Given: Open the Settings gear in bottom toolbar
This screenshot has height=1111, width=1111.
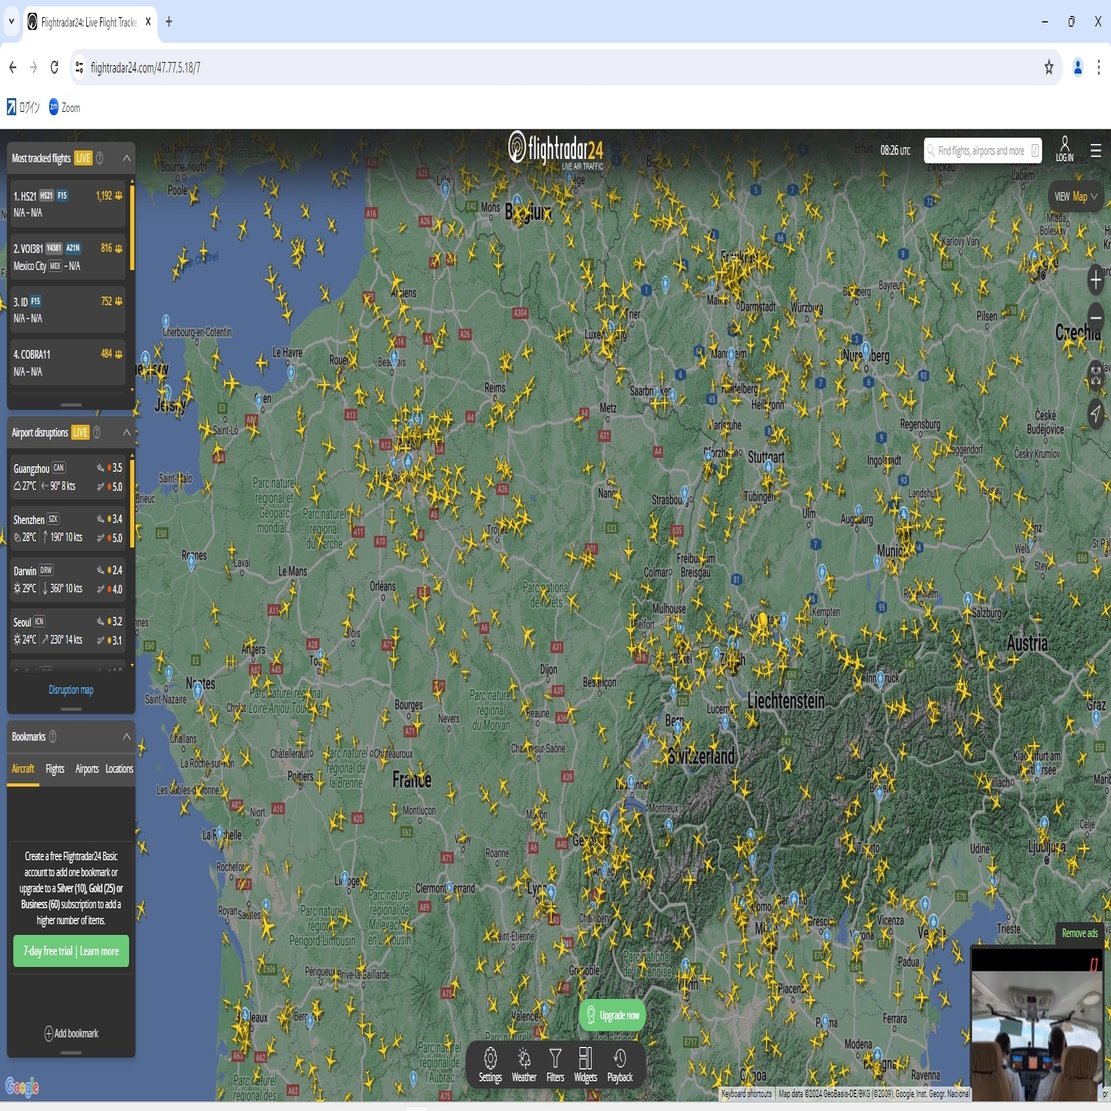Looking at the screenshot, I should [x=490, y=1066].
